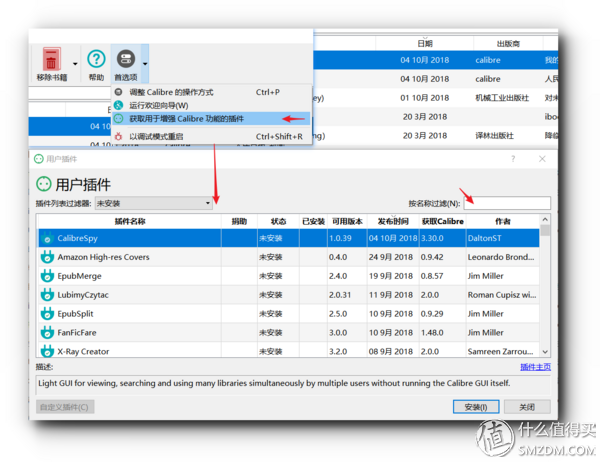600x462 pixels.
Task: Open the Remove Books dropdown arrow
Action: point(75,64)
